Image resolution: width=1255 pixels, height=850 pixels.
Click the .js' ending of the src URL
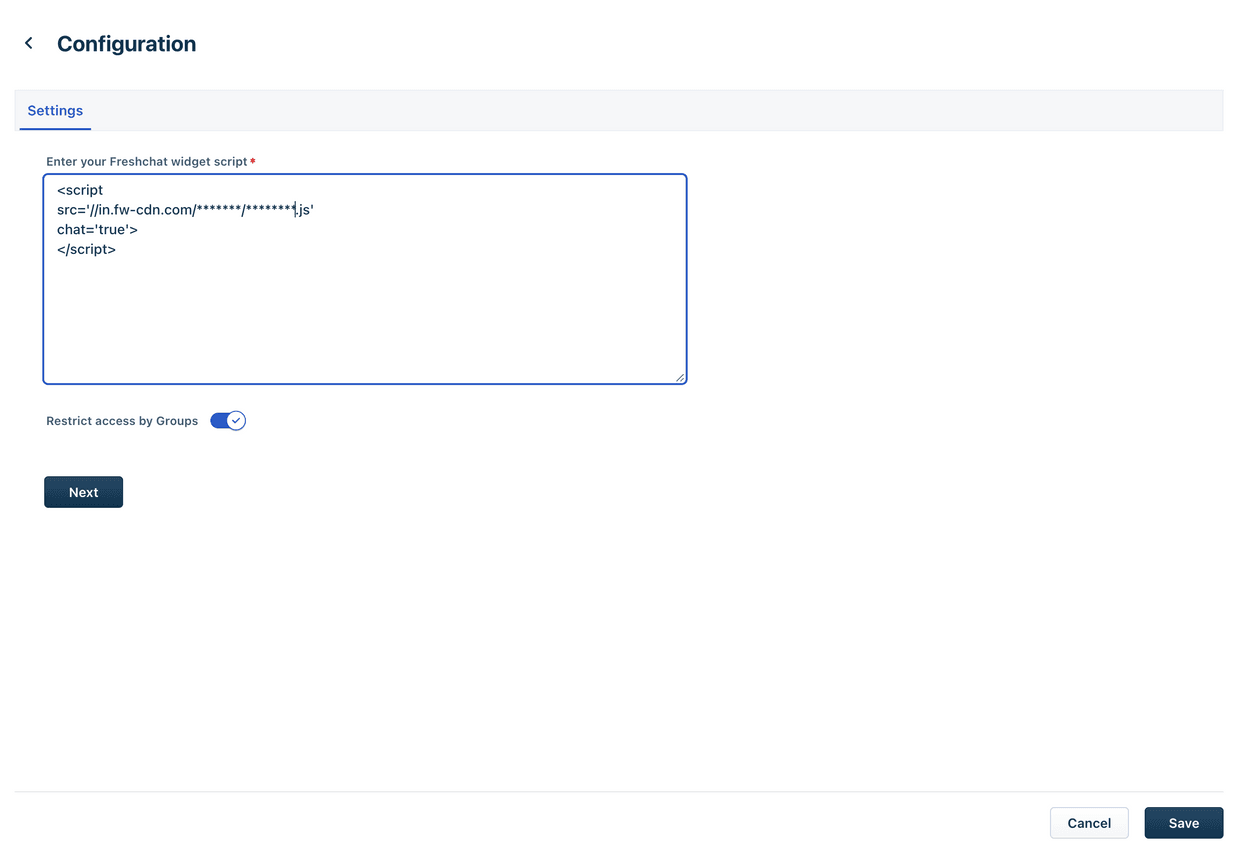(305, 210)
